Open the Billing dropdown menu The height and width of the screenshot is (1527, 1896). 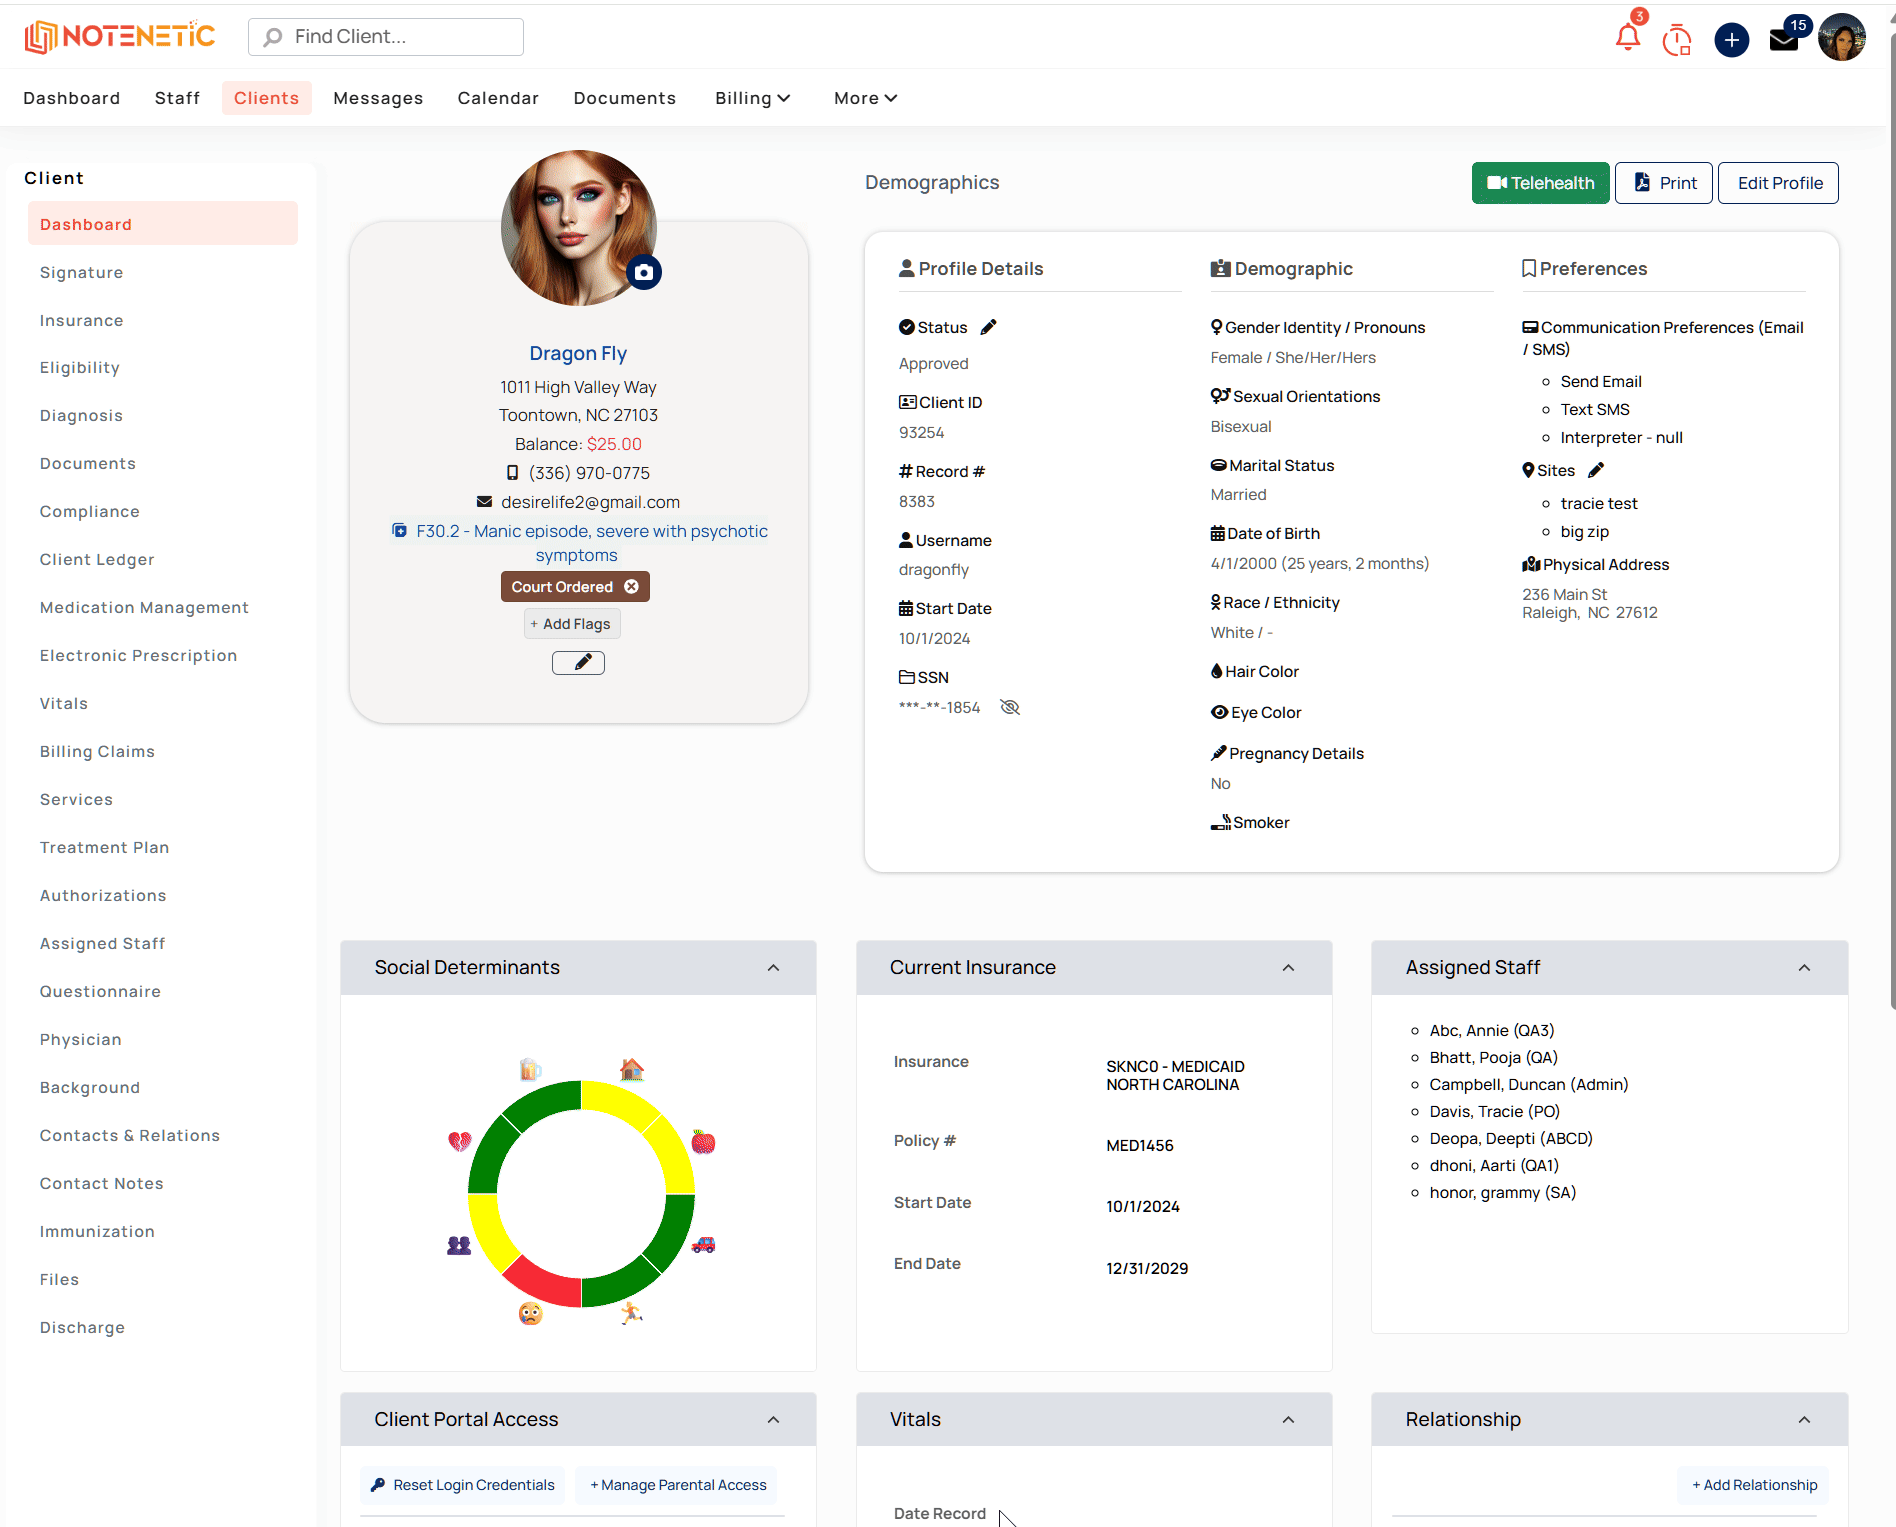pyautogui.click(x=752, y=98)
